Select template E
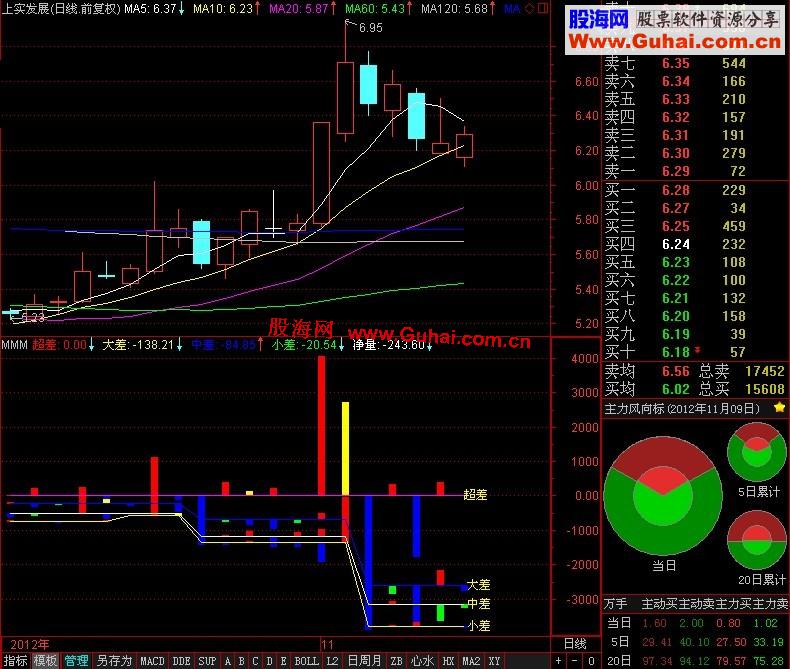The image size is (790, 669). 283,661
